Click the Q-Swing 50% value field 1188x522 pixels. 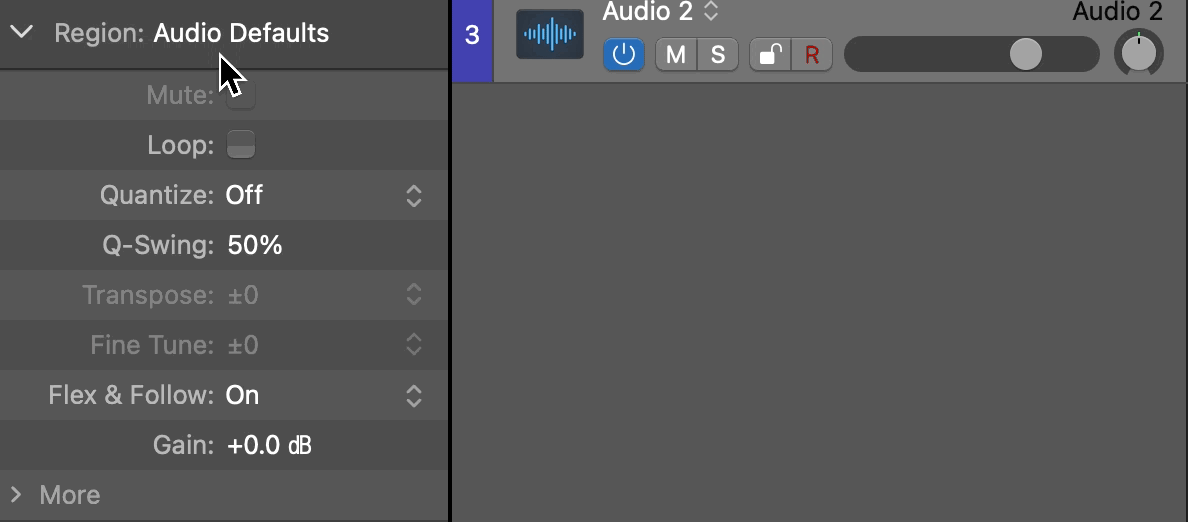point(255,245)
